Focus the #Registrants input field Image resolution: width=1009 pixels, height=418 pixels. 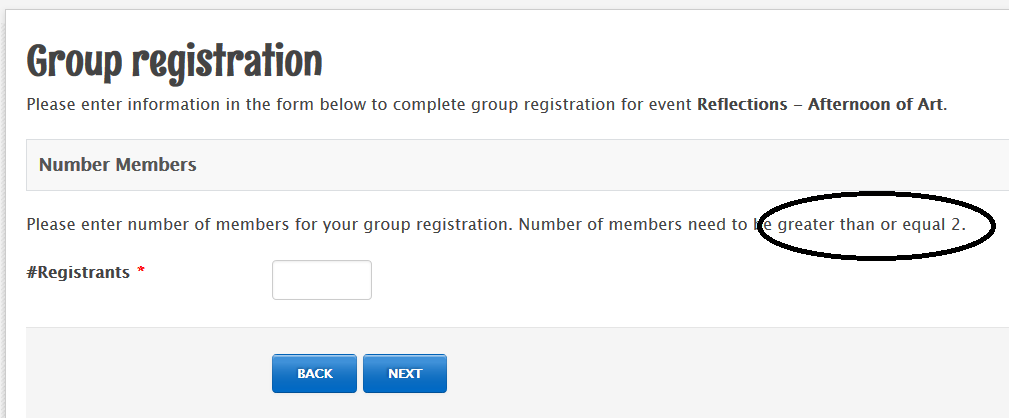click(322, 280)
